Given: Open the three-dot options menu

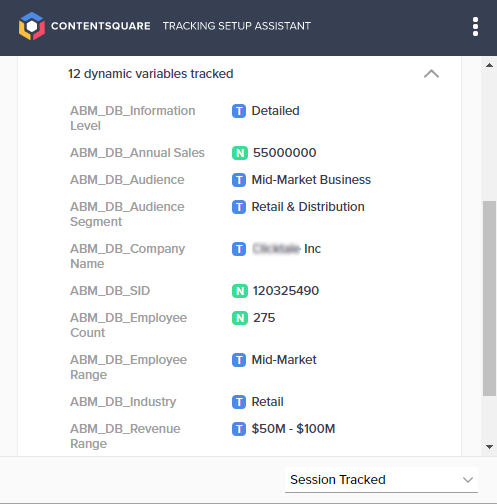Looking at the screenshot, I should pyautogui.click(x=475, y=26).
